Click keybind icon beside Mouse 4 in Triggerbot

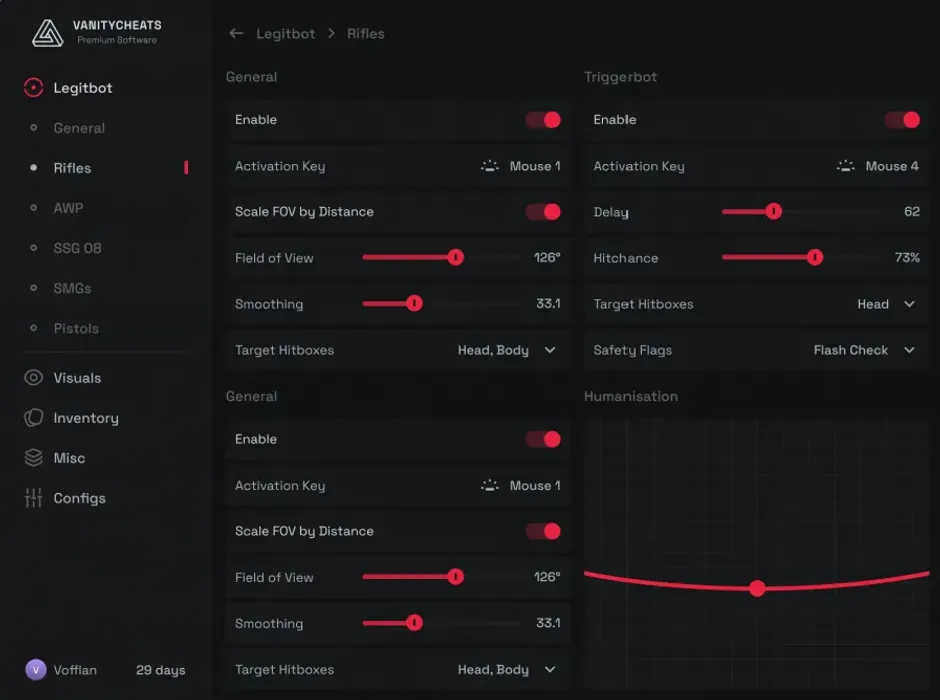coord(846,166)
